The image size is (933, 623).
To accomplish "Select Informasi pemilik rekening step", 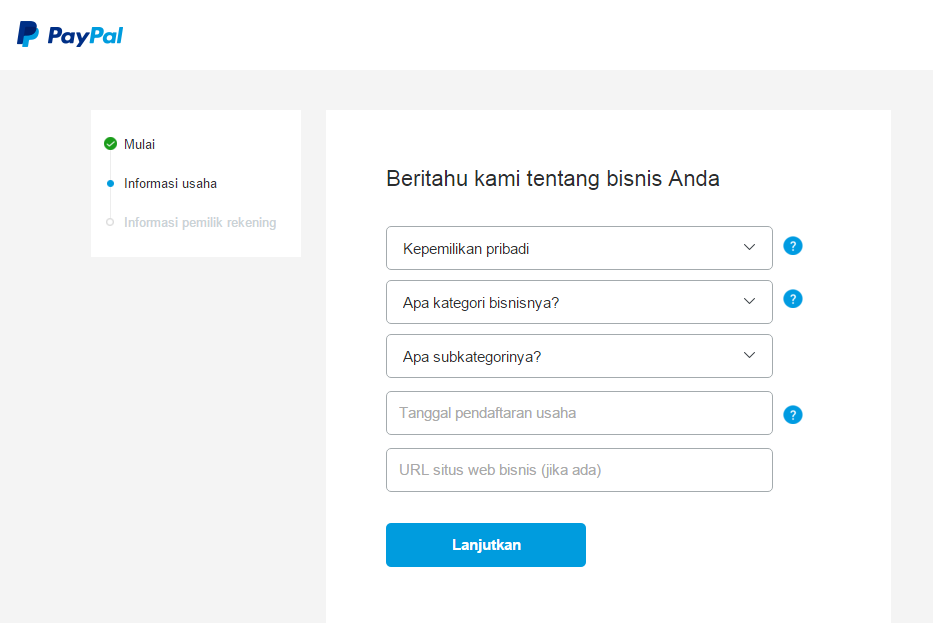I will pos(200,223).
